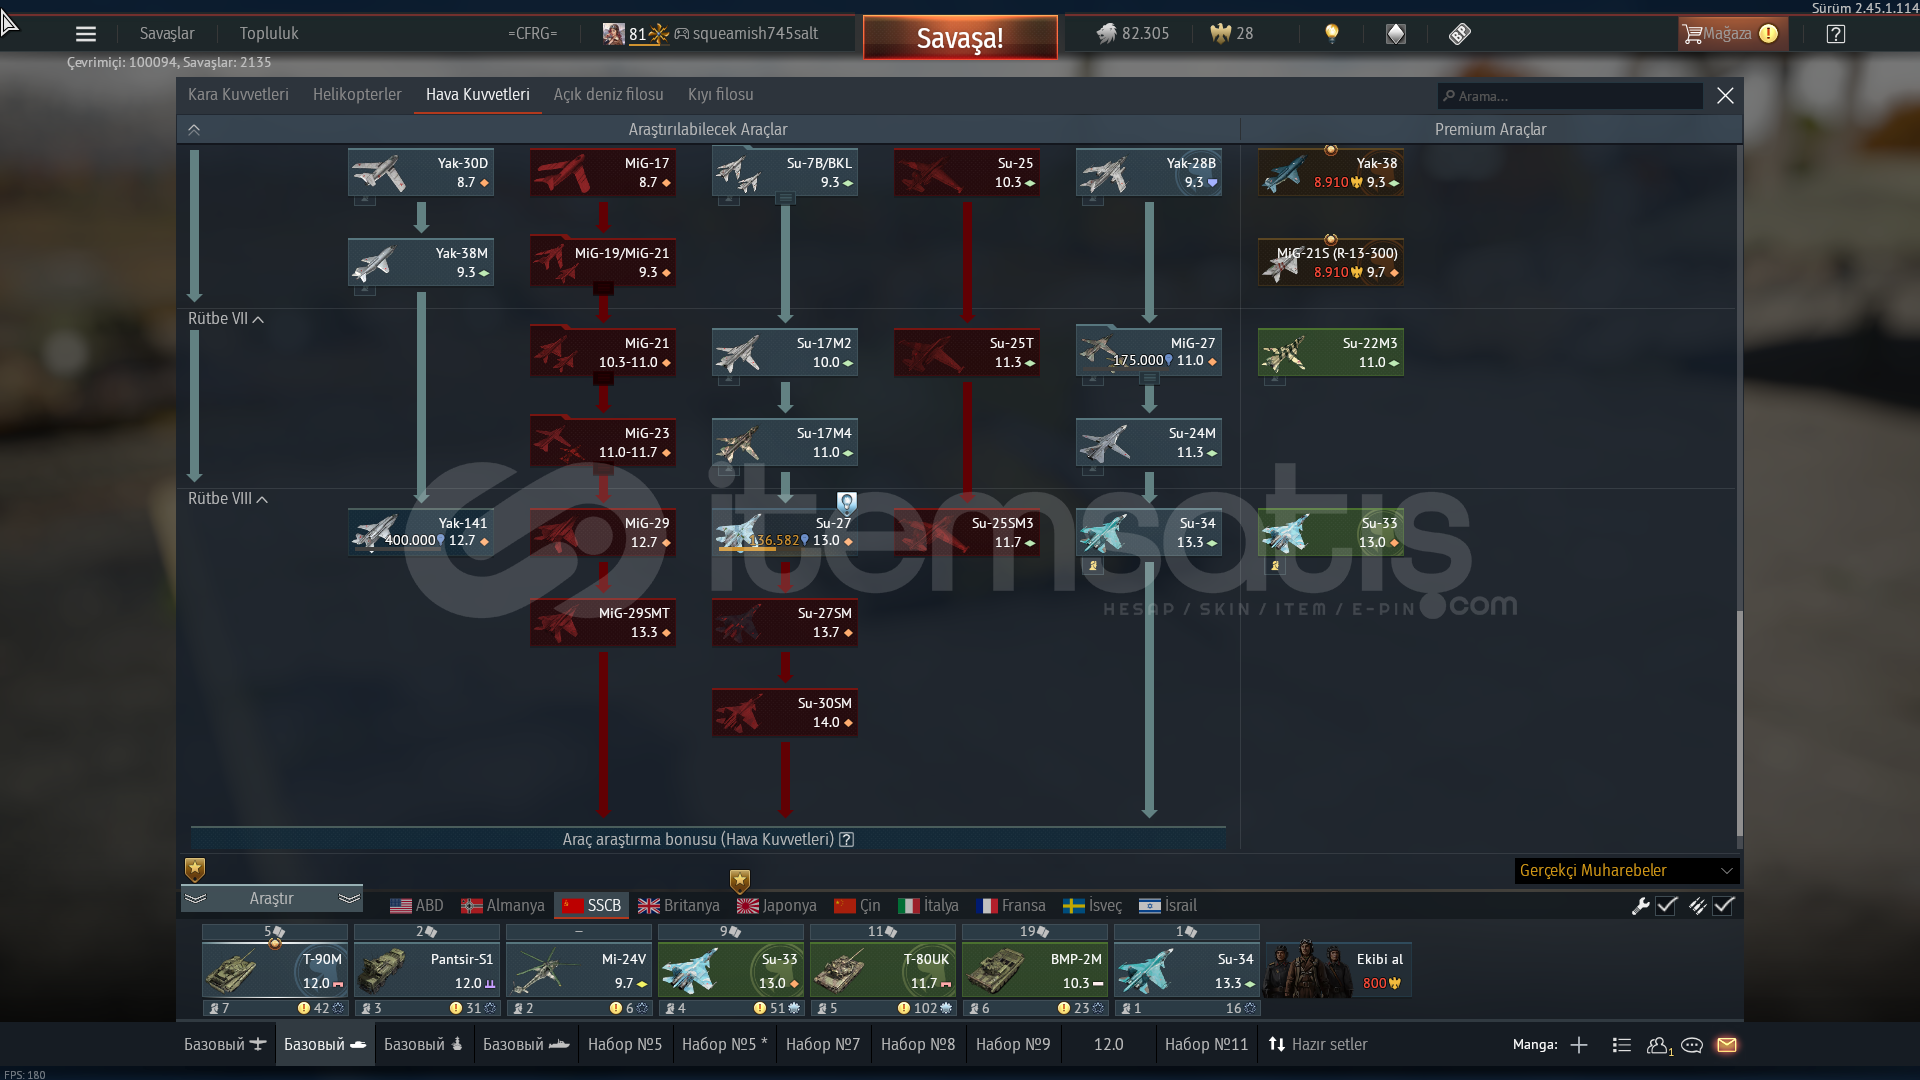Image resolution: width=1920 pixels, height=1080 pixels.
Task: Switch to the Açık deniz filosu tab
Action: click(x=608, y=95)
